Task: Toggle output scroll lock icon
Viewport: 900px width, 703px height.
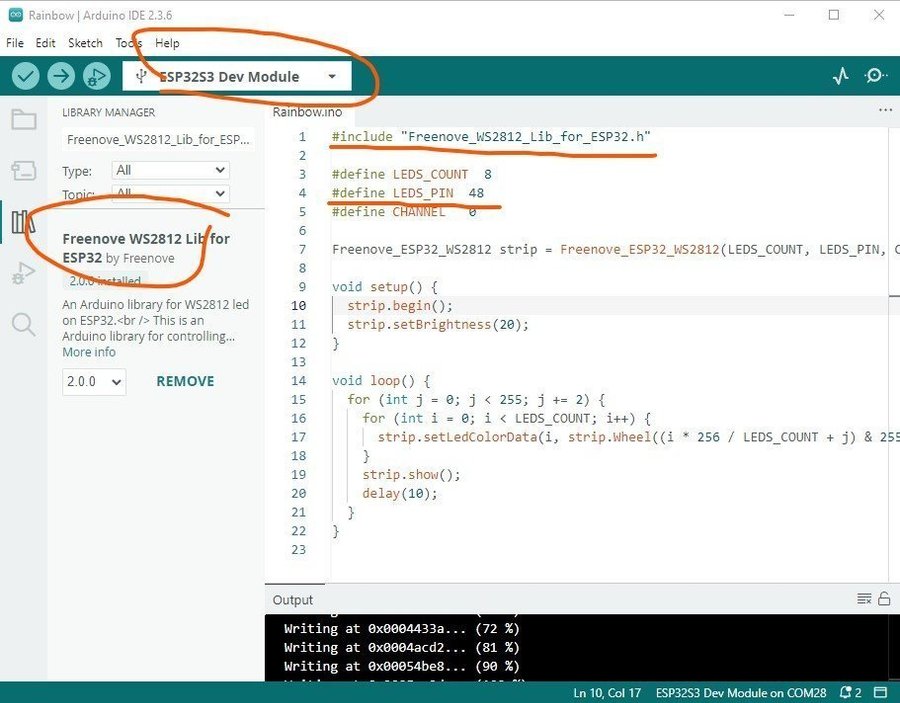Action: click(884, 599)
